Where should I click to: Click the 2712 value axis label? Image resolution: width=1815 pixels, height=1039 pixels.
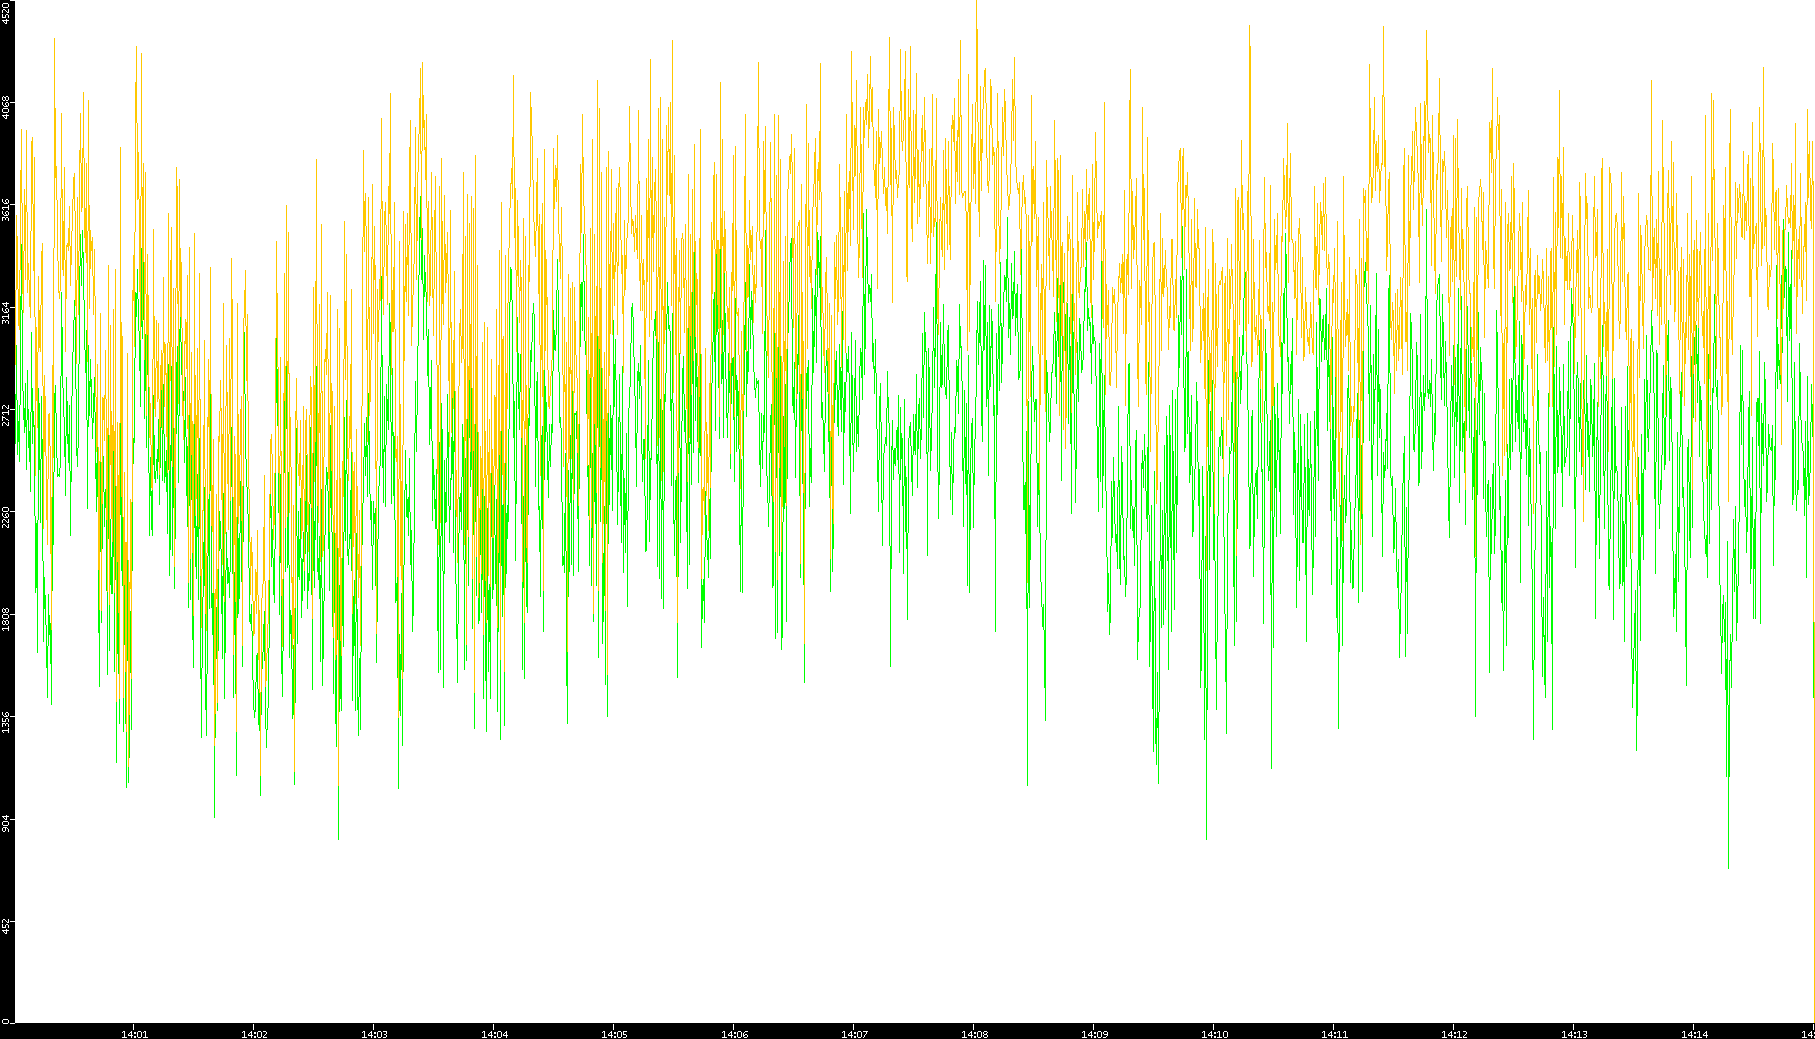pos(7,414)
